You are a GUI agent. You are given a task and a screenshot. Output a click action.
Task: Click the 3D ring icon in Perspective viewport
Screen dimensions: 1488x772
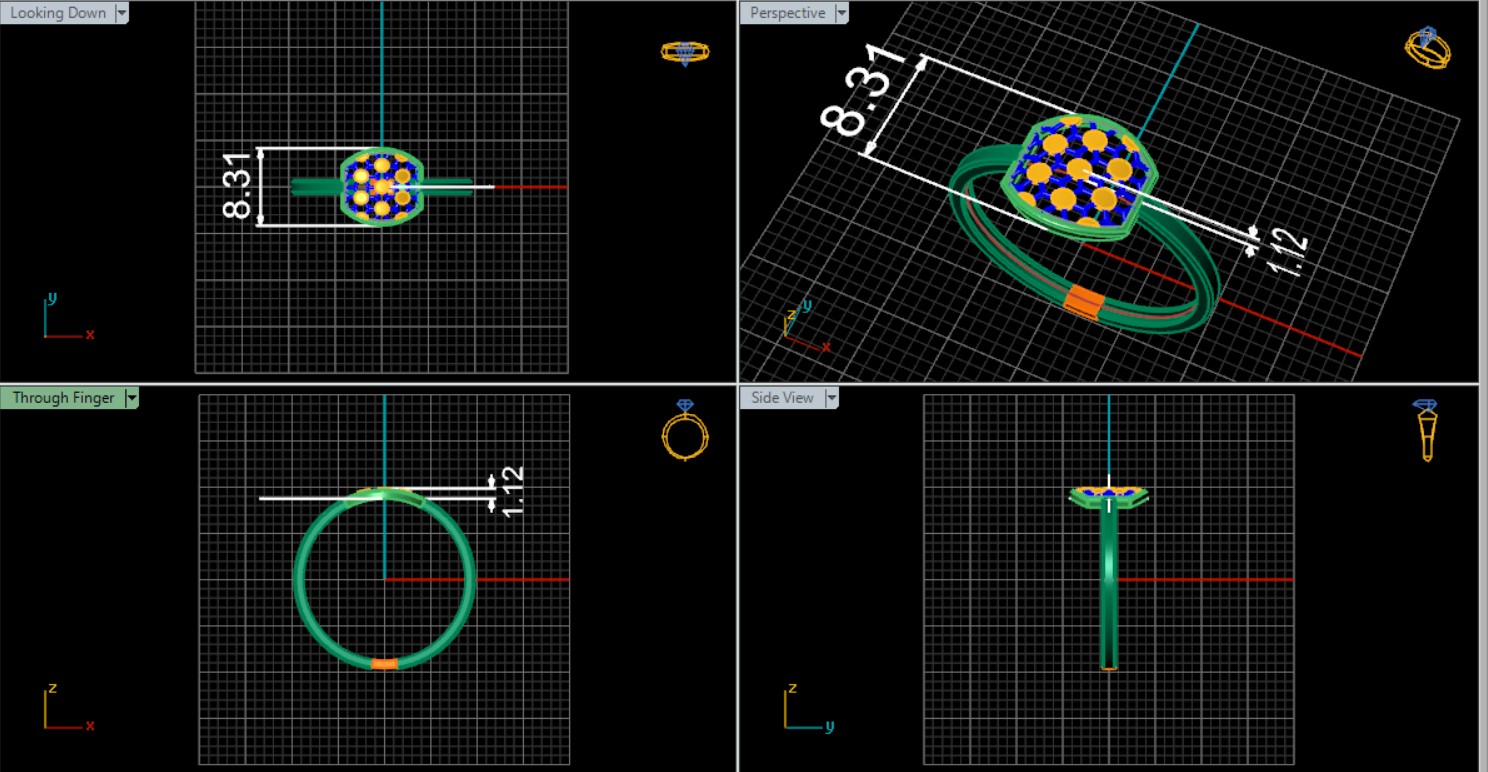click(1428, 48)
